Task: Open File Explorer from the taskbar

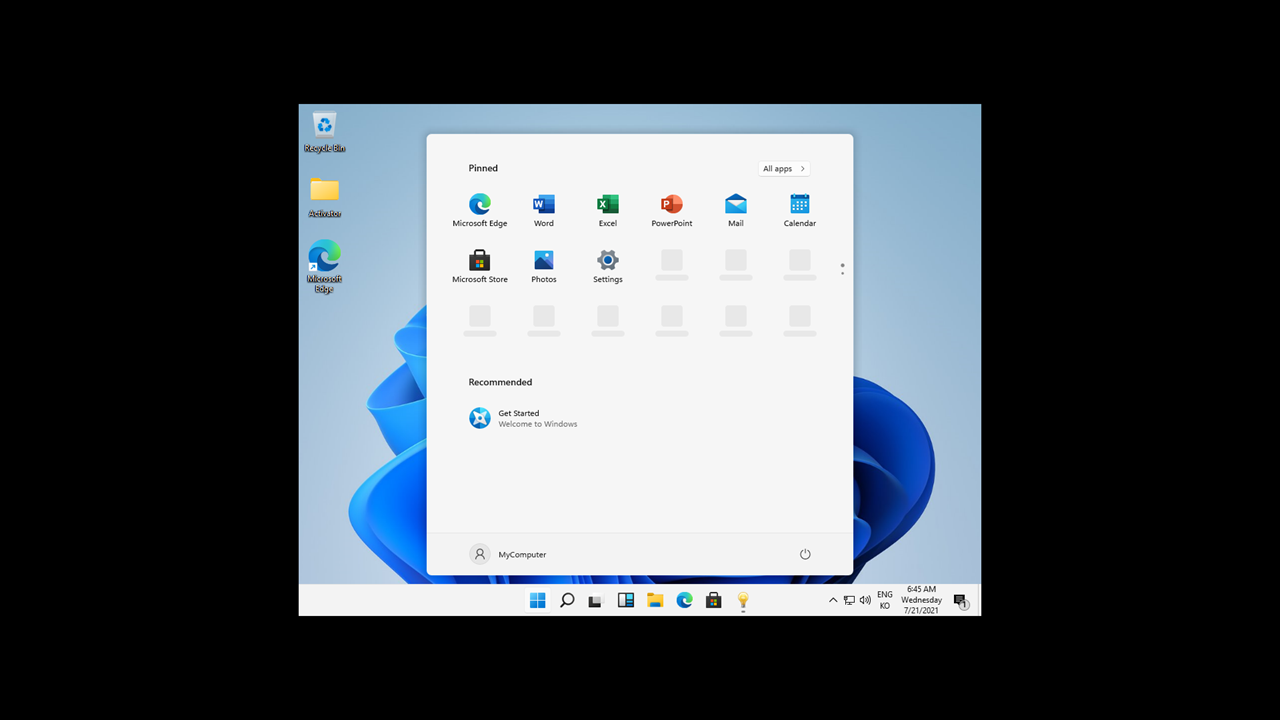Action: pyautogui.click(x=655, y=600)
